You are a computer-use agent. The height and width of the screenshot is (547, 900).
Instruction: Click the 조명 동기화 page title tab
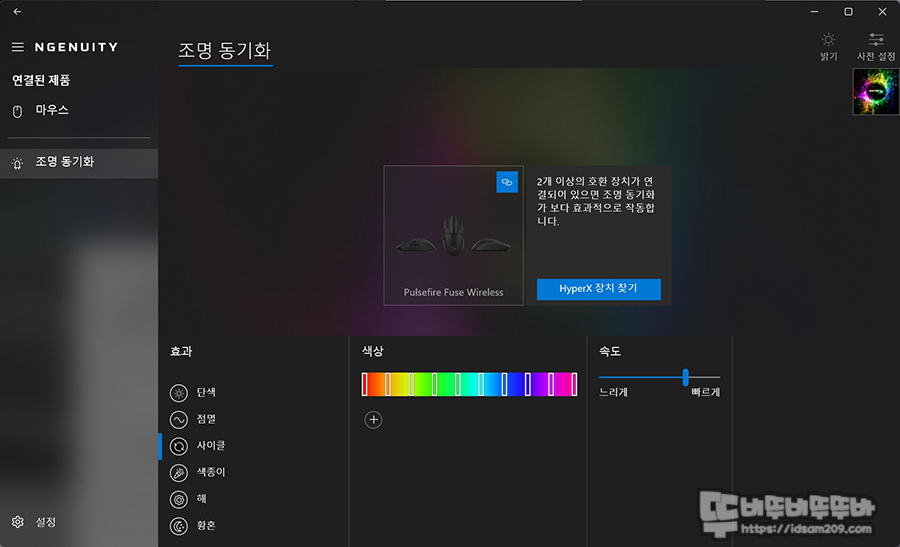pos(225,51)
